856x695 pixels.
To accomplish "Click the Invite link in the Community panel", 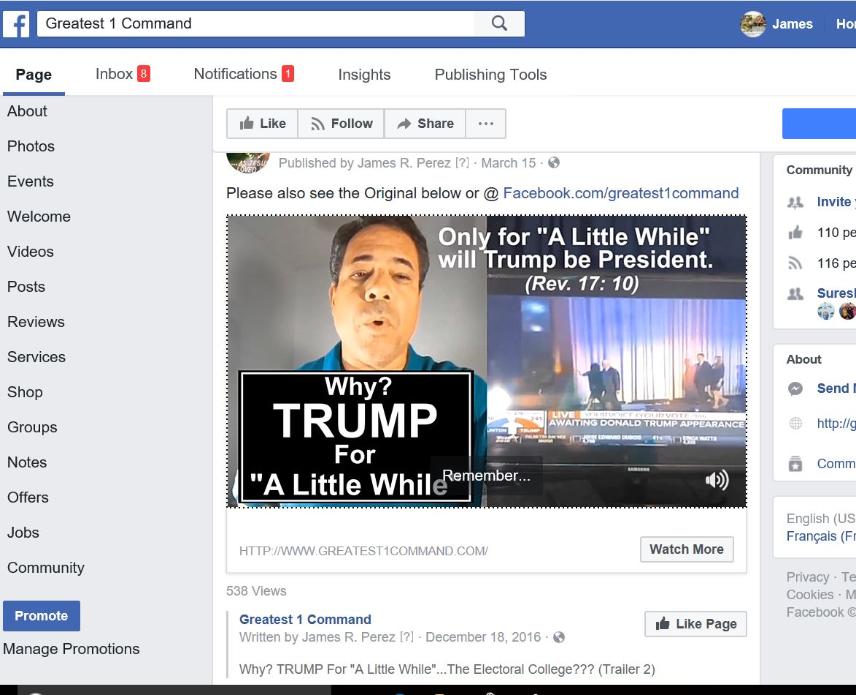I will 836,202.
